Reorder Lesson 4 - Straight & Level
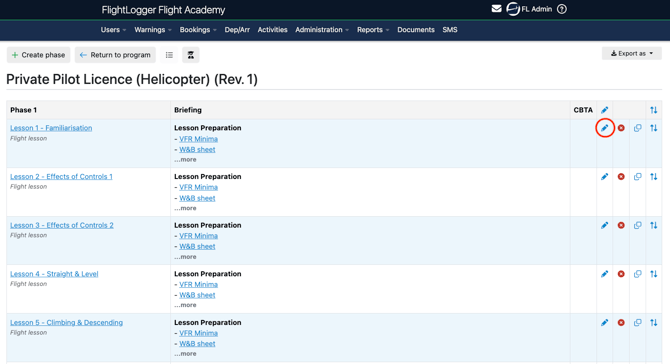 click(x=654, y=274)
